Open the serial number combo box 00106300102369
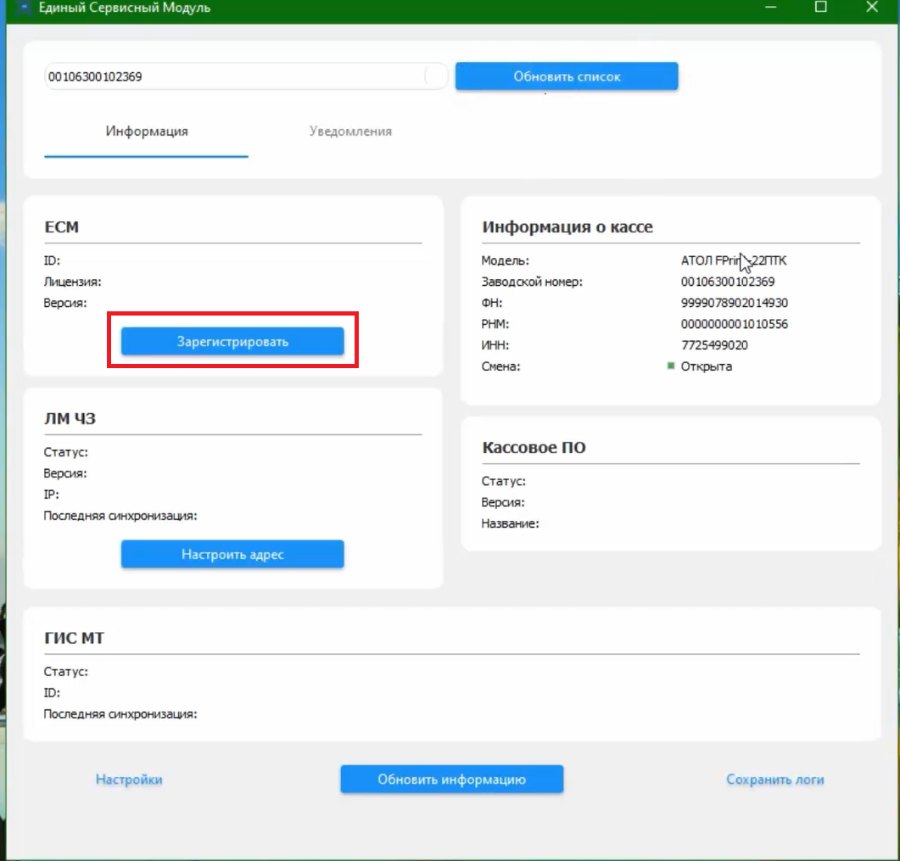This screenshot has width=900, height=861. pyautogui.click(x=246, y=76)
